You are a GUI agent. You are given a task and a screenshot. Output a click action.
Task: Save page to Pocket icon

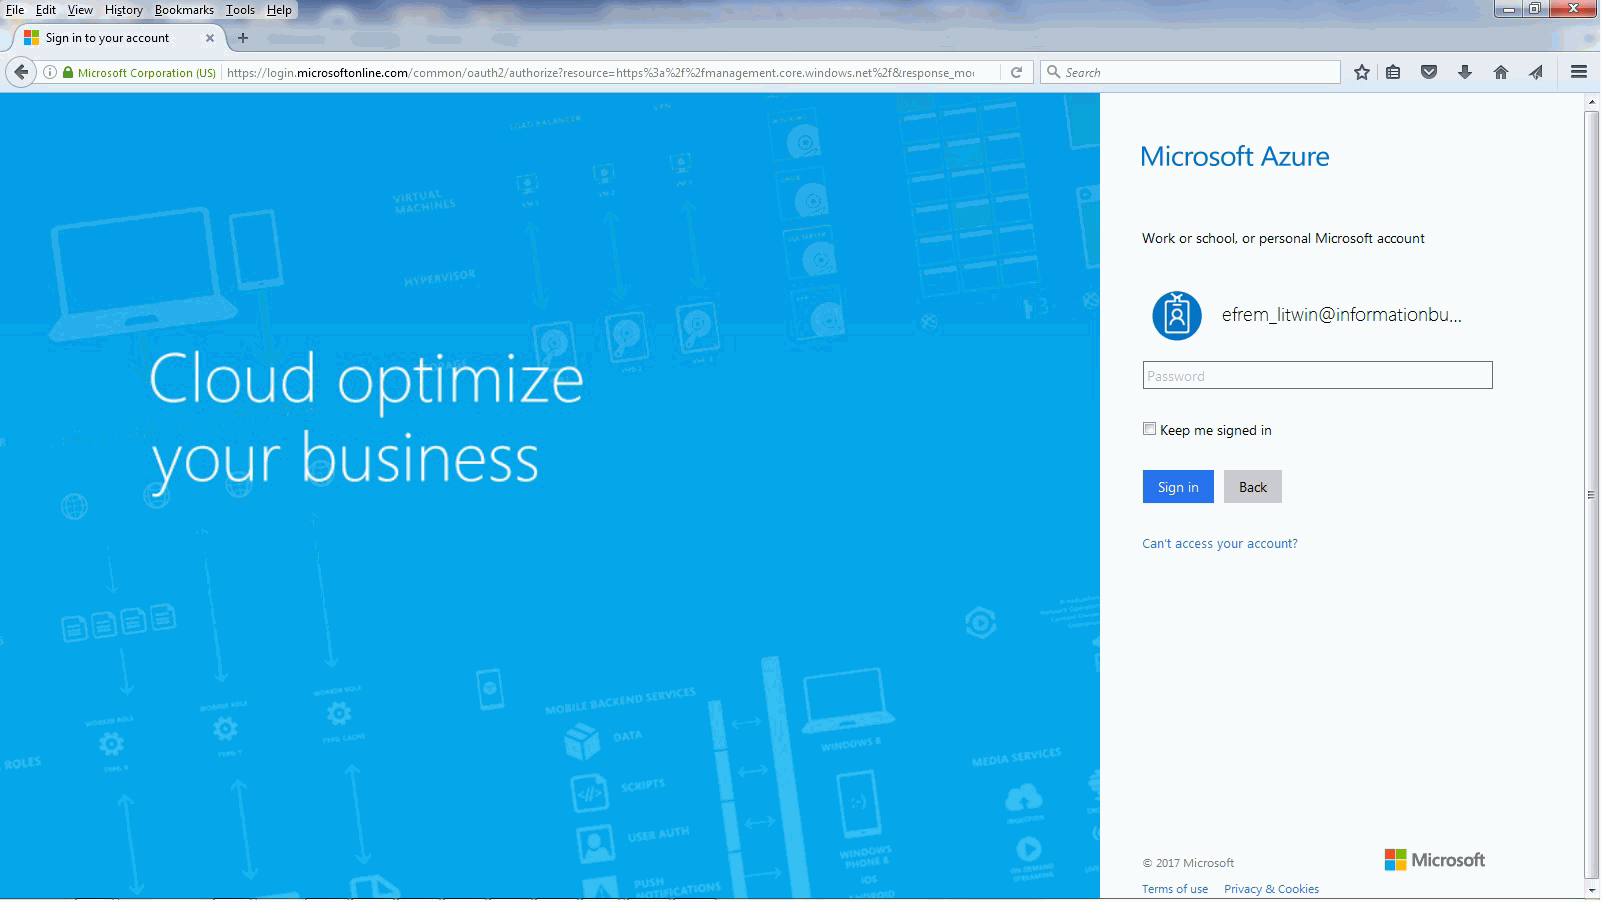pos(1429,72)
